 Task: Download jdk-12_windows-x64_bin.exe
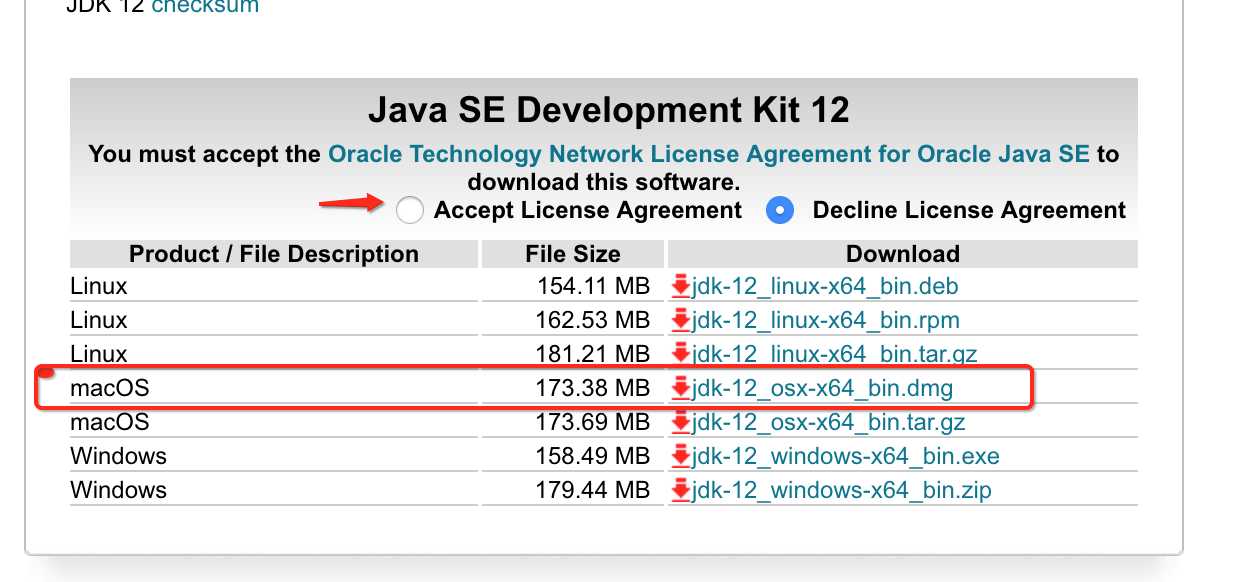coord(846,456)
